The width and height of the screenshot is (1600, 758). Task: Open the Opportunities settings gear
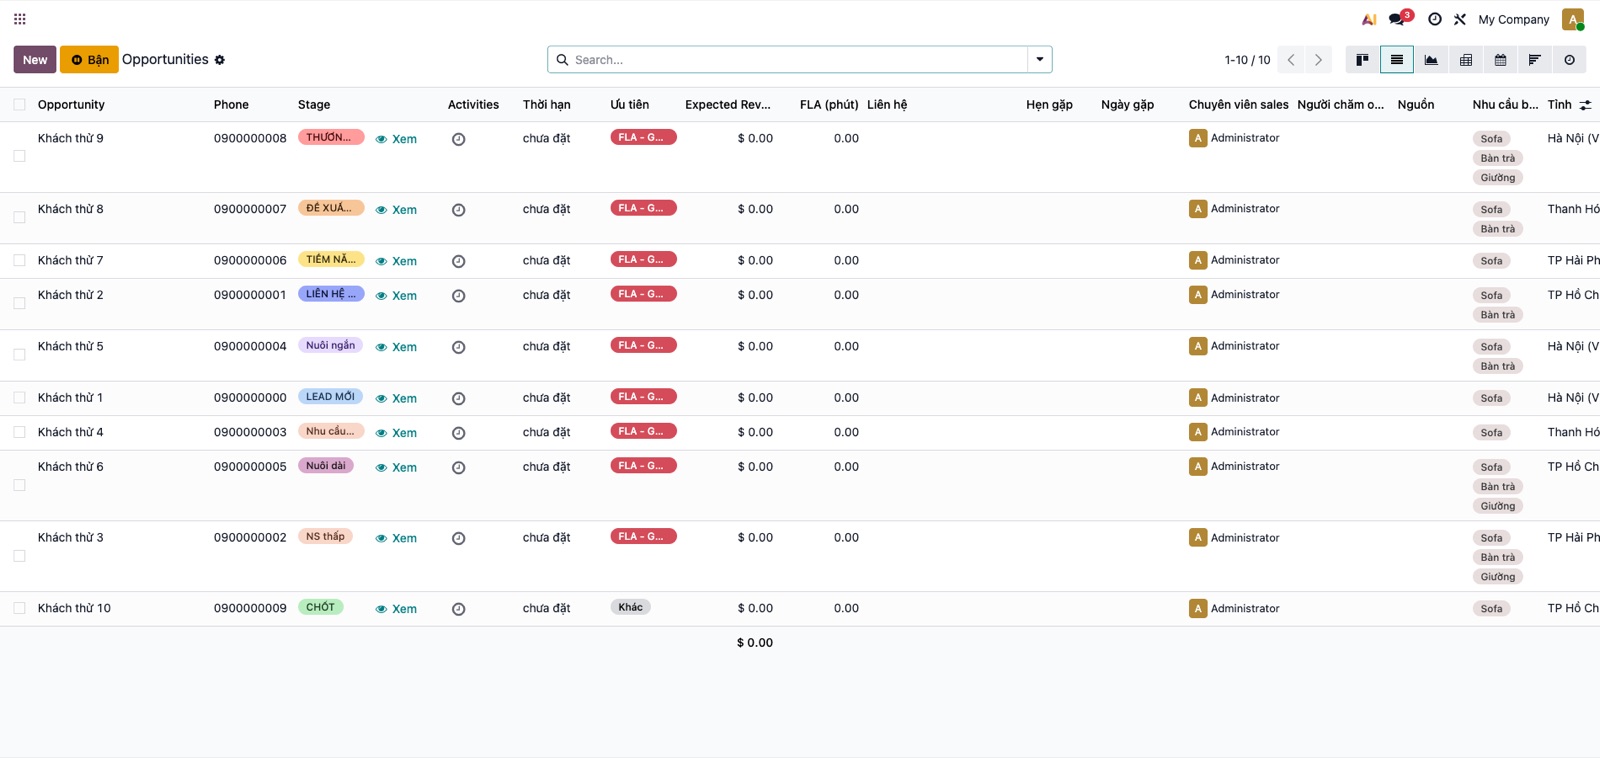coord(220,60)
